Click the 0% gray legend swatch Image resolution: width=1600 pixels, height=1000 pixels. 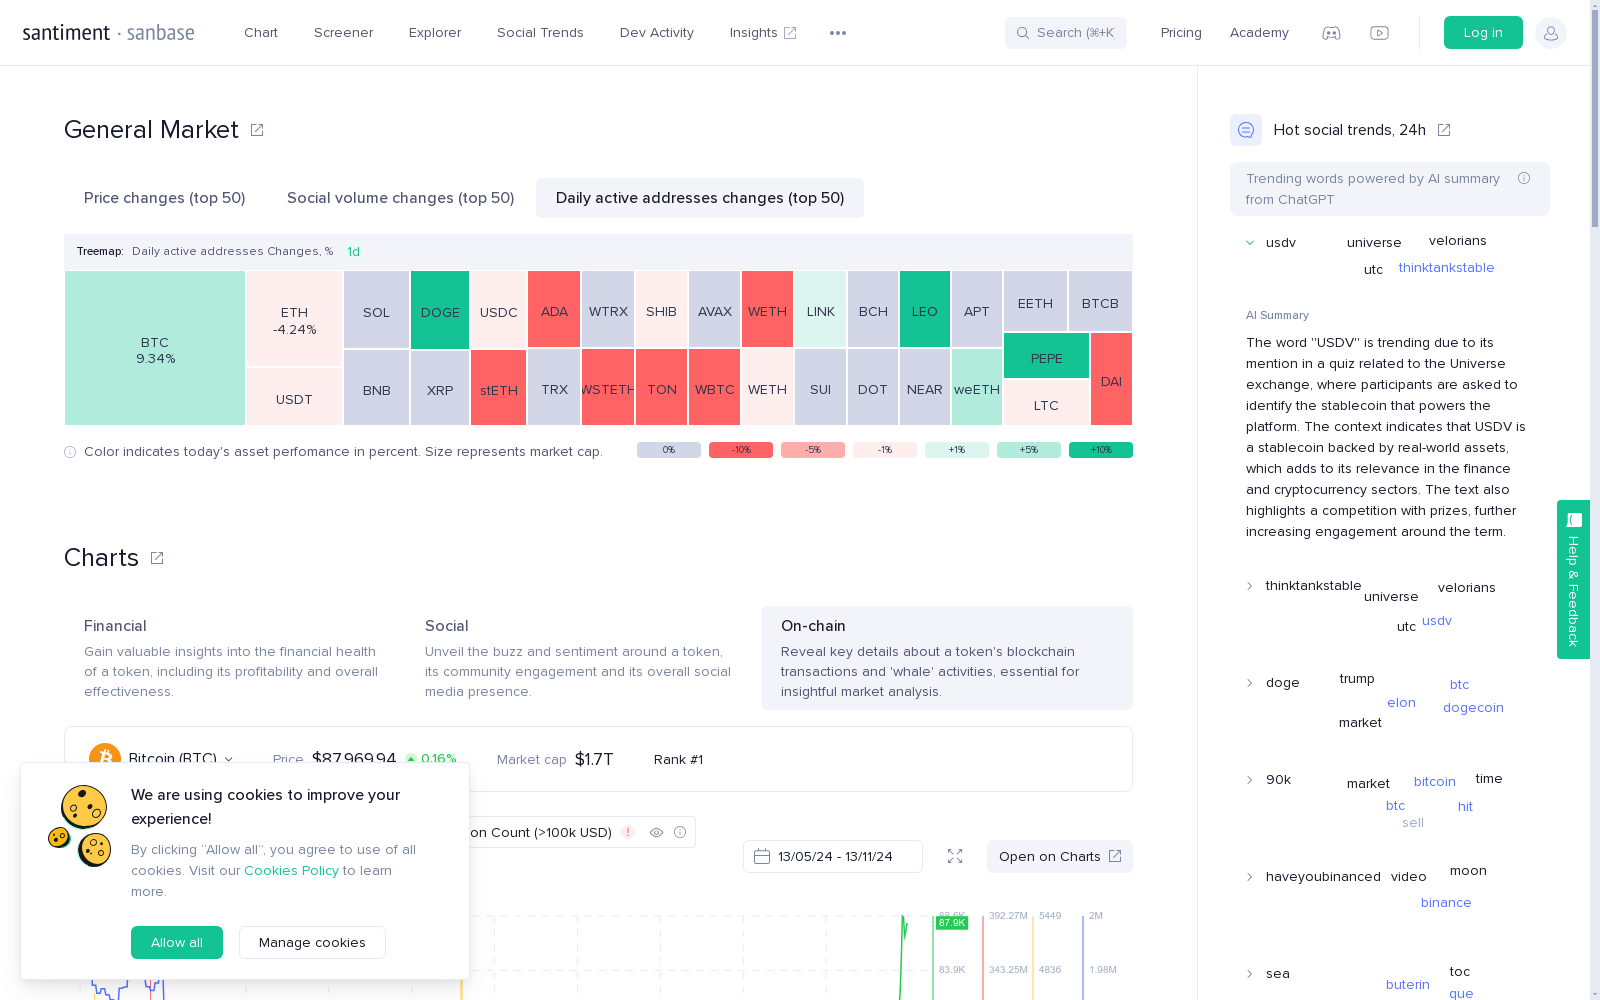coord(669,450)
